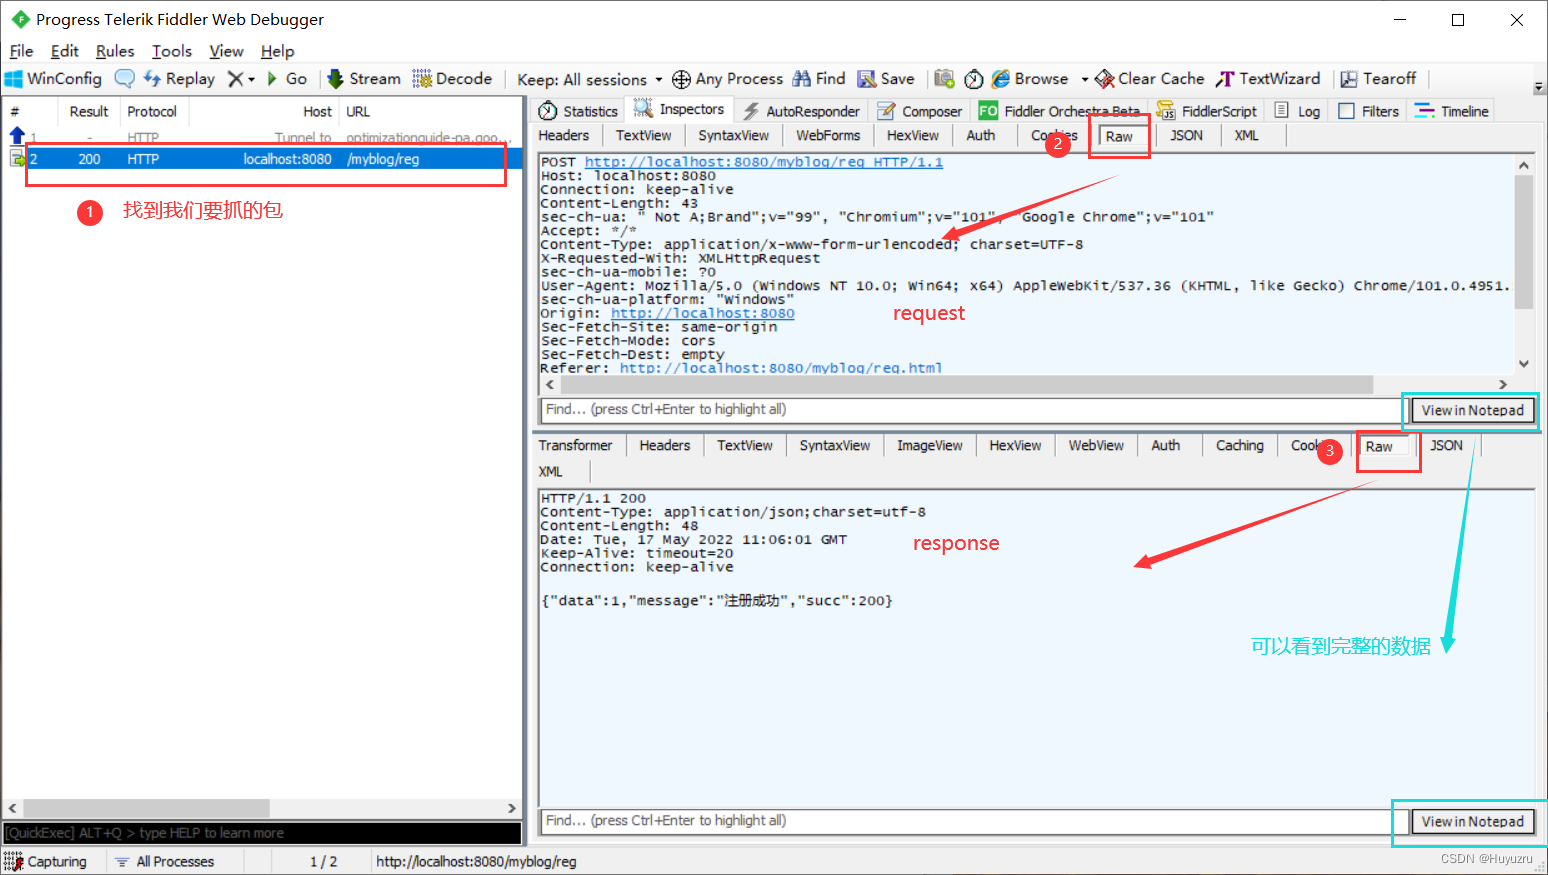Sort sessions by the Protocol column header
This screenshot has height=875, width=1548.
pyautogui.click(x=152, y=111)
